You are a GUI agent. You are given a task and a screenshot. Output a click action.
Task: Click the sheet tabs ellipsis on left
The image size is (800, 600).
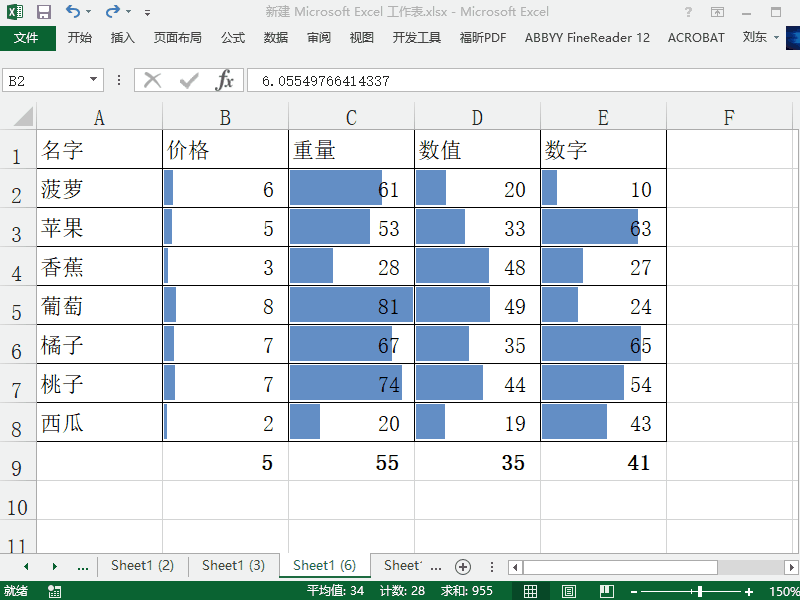tap(83, 567)
